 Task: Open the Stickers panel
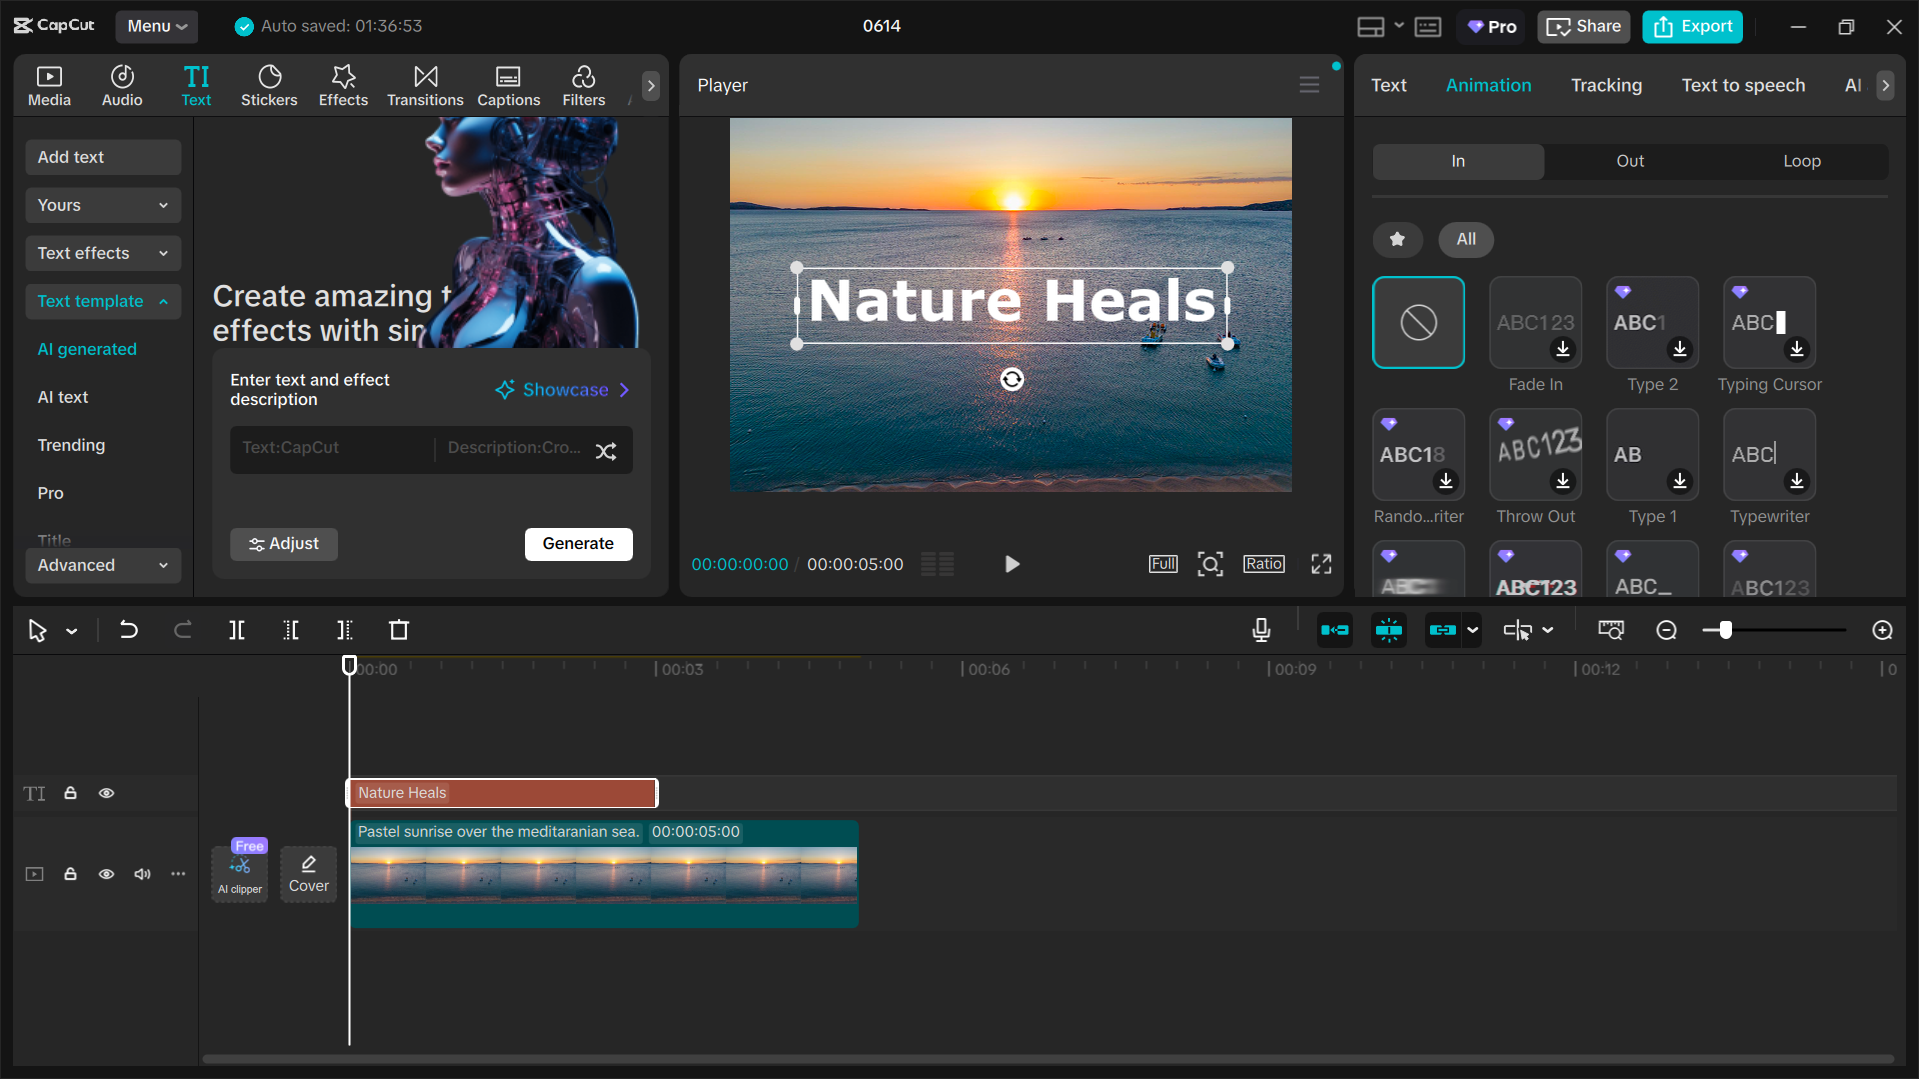[x=269, y=85]
